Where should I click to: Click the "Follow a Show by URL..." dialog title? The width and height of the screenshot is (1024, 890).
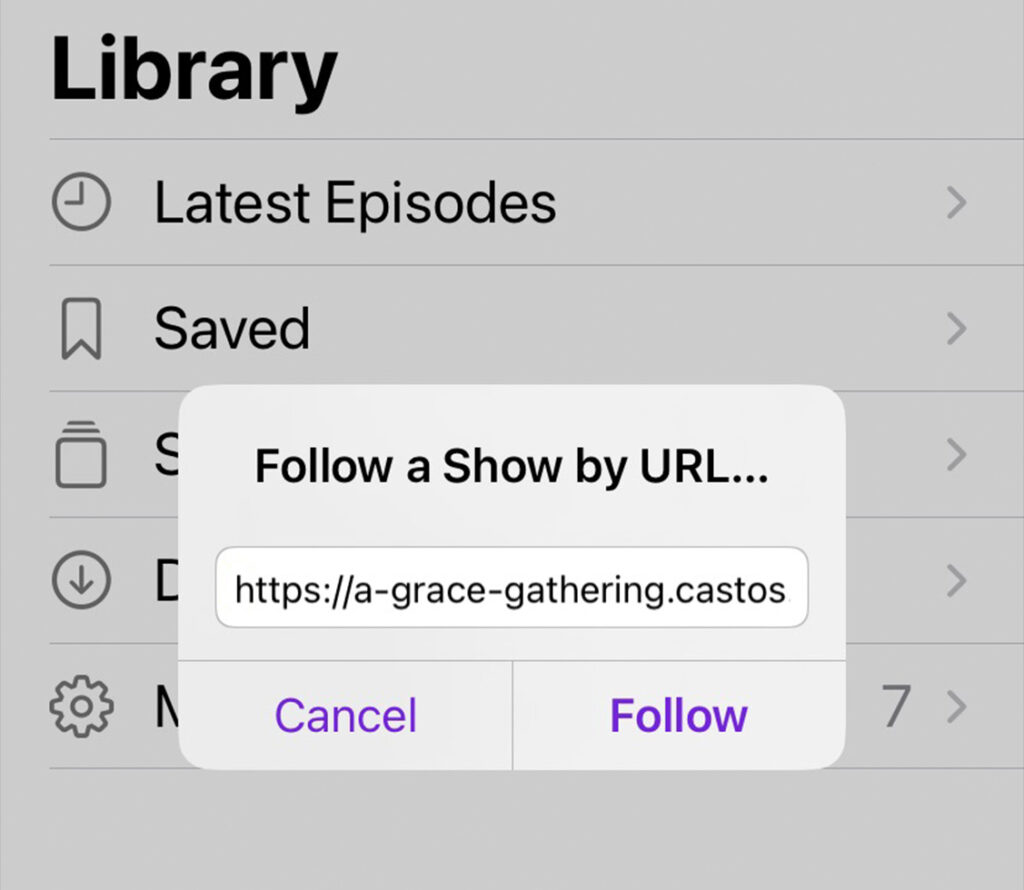[x=511, y=466]
